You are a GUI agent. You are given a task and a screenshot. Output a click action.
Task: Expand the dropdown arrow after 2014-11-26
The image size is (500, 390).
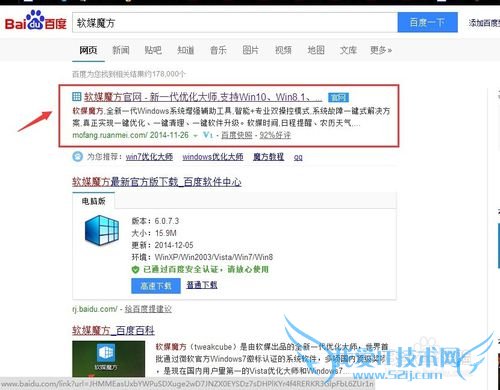[x=196, y=136]
